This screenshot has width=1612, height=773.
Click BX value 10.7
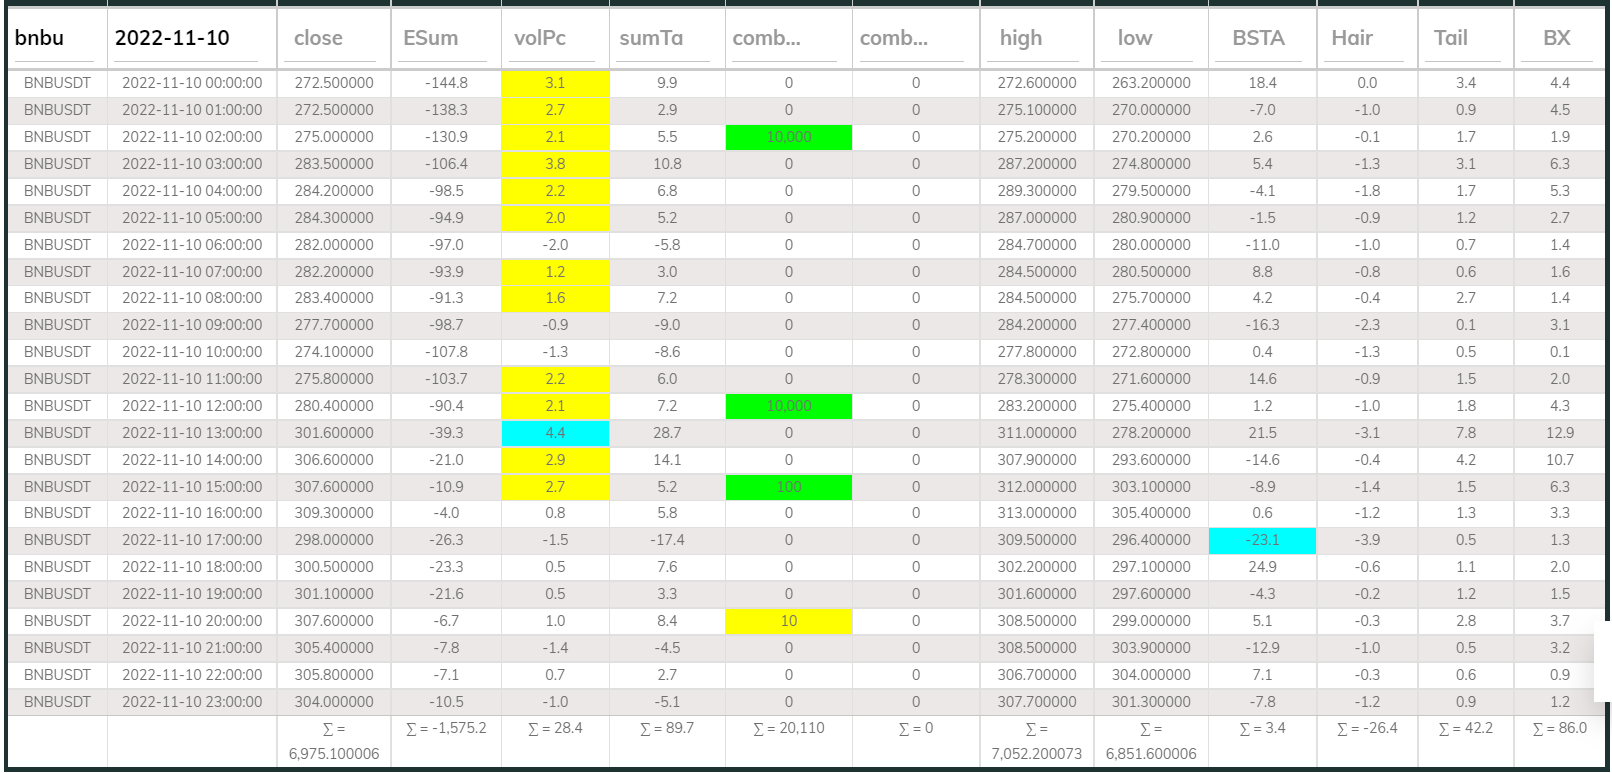click(1560, 460)
